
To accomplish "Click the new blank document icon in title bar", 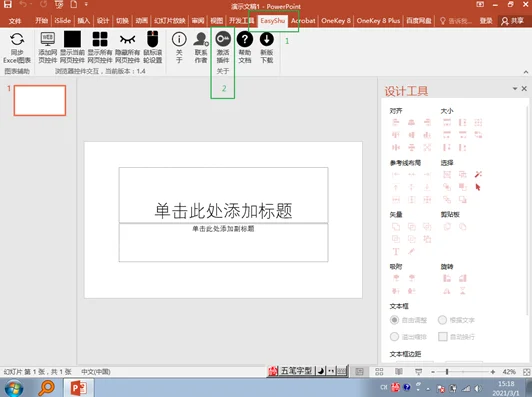I will click(74, 4).
